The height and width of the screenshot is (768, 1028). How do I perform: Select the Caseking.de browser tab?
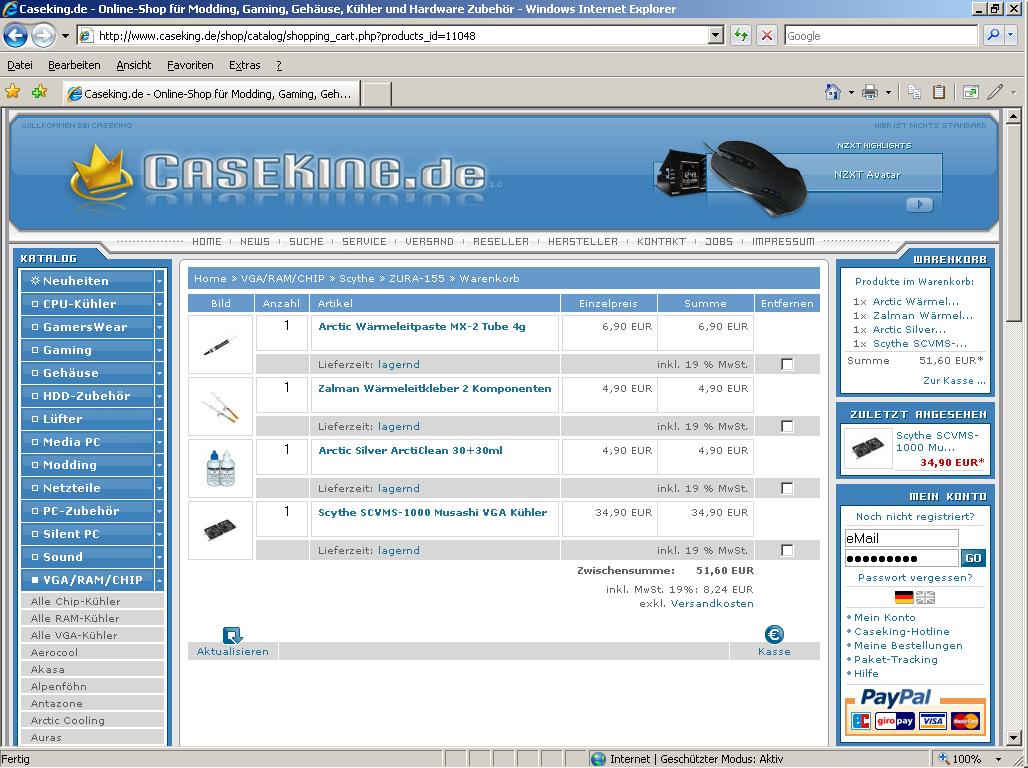[211, 94]
